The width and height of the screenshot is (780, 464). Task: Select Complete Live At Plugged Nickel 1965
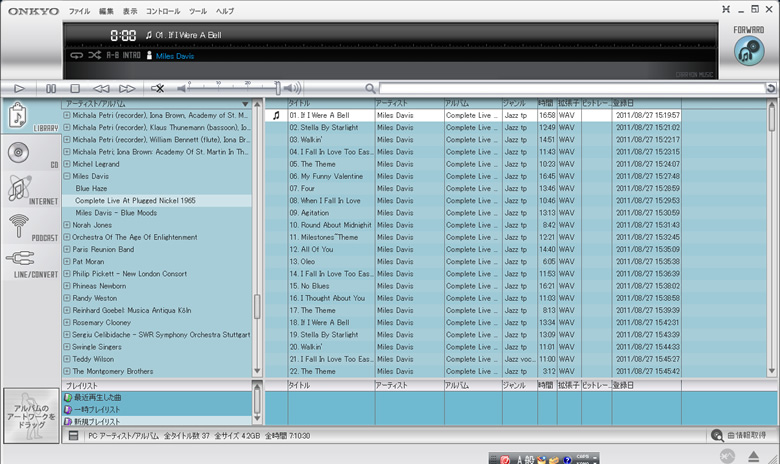(x=135, y=200)
